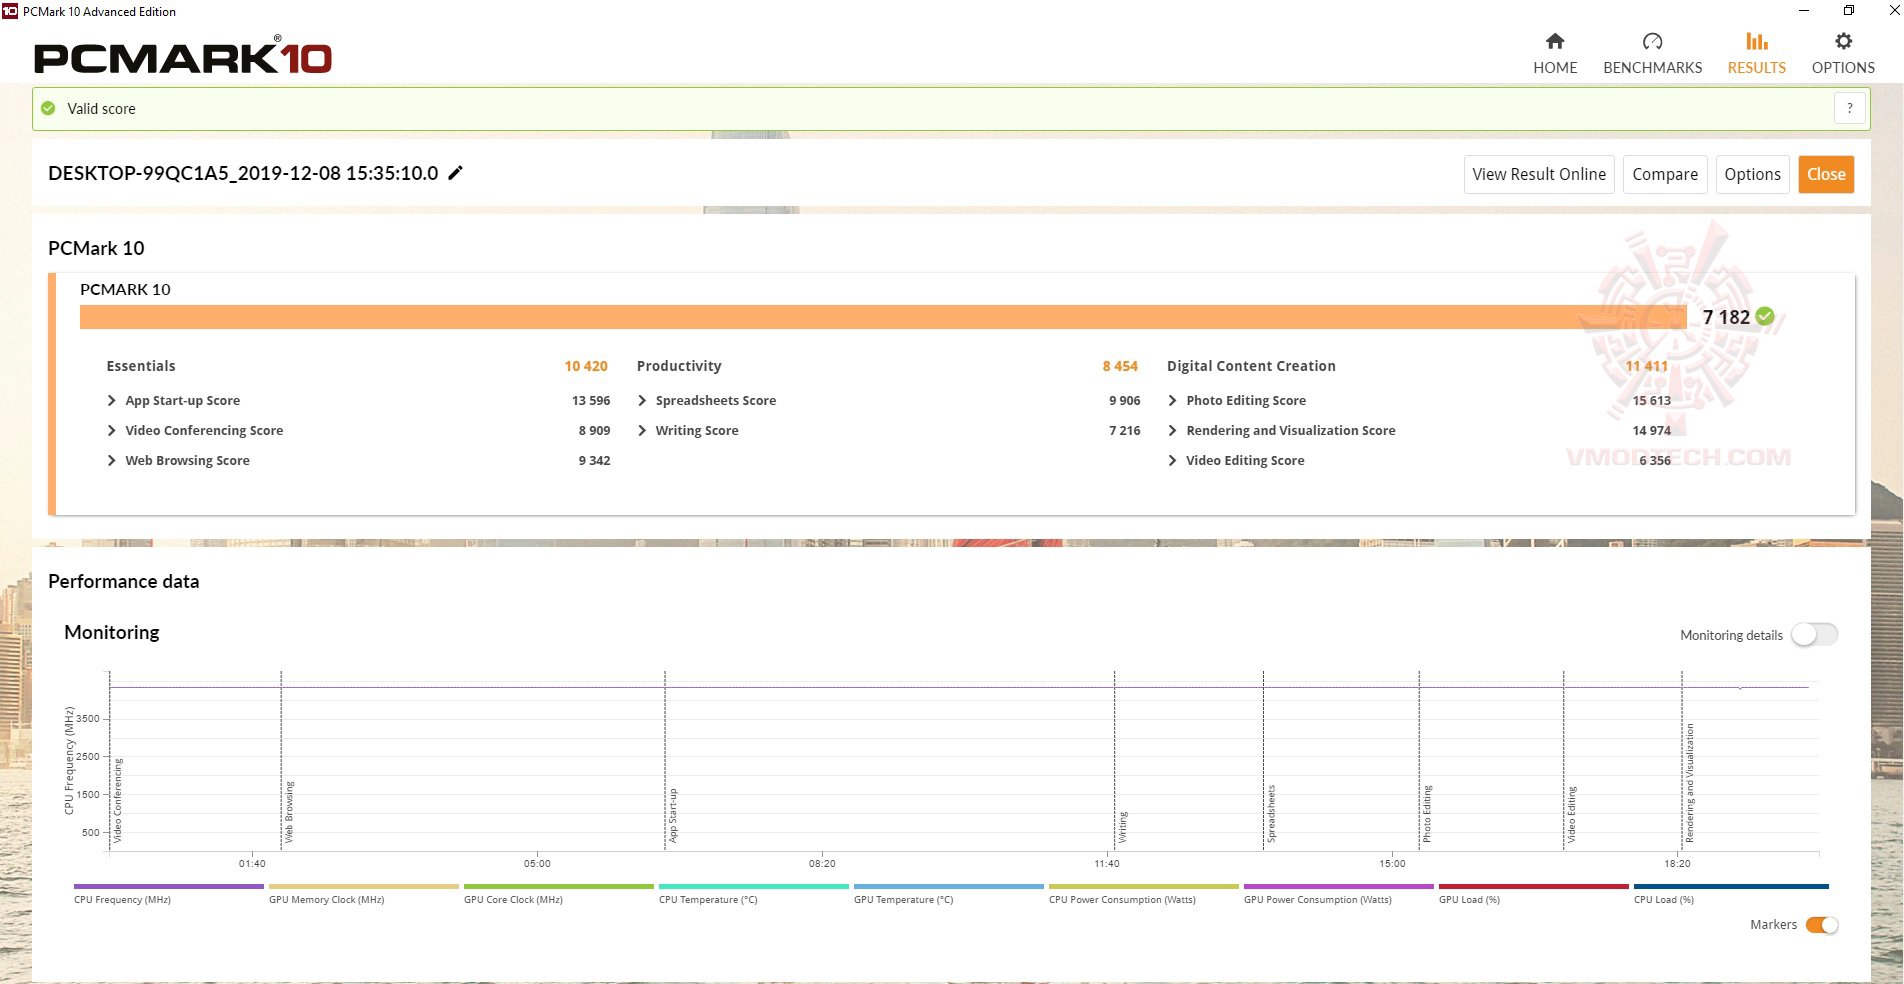
Task: Minimize the PCMark 10 window
Action: point(1804,11)
